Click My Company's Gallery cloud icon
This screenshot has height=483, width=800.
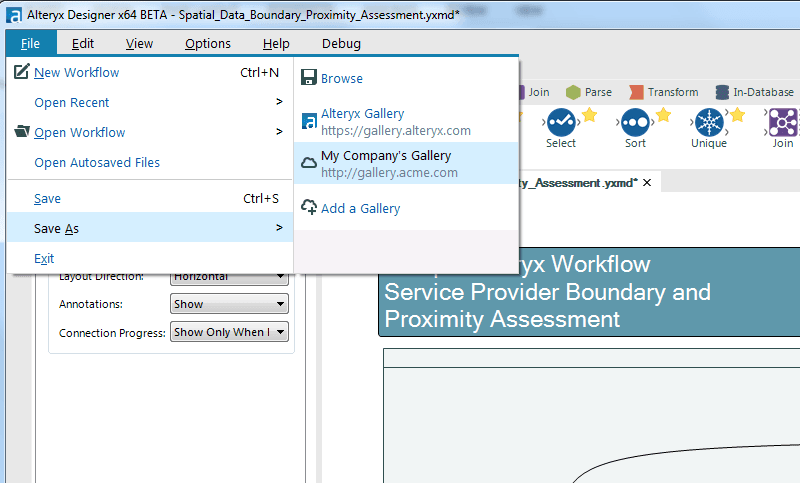309,163
